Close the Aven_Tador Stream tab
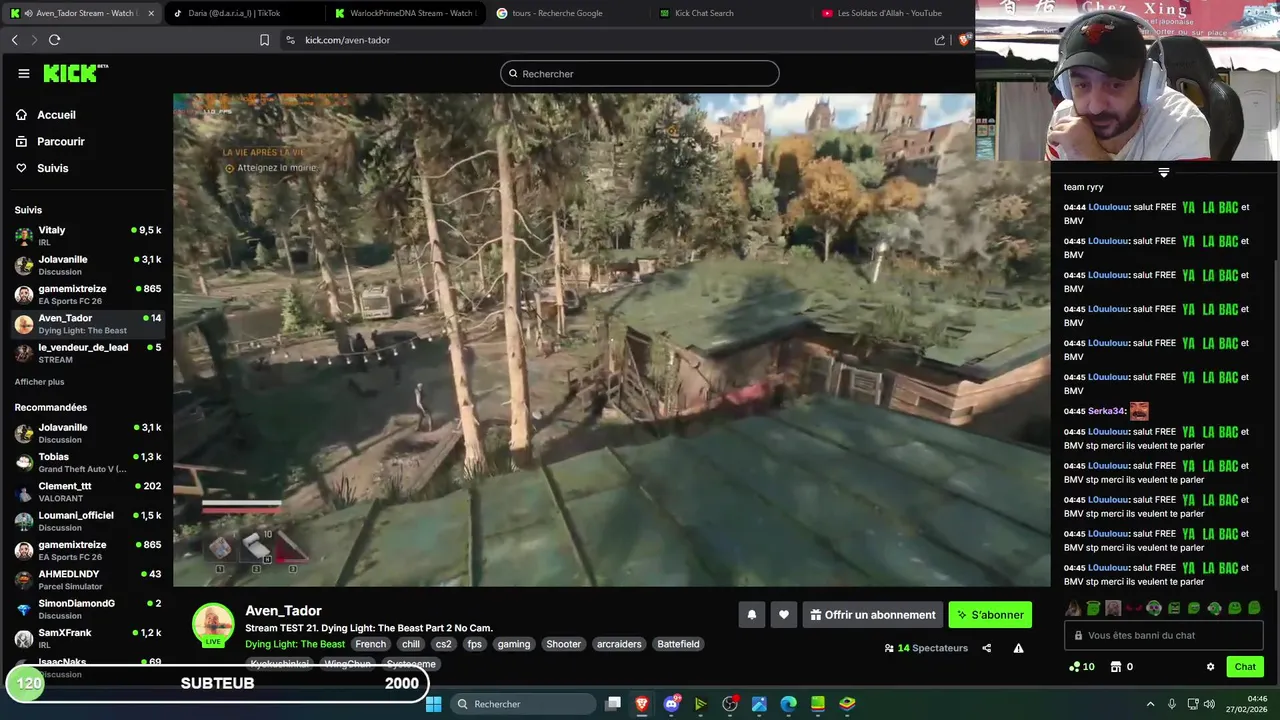 pyautogui.click(x=151, y=13)
